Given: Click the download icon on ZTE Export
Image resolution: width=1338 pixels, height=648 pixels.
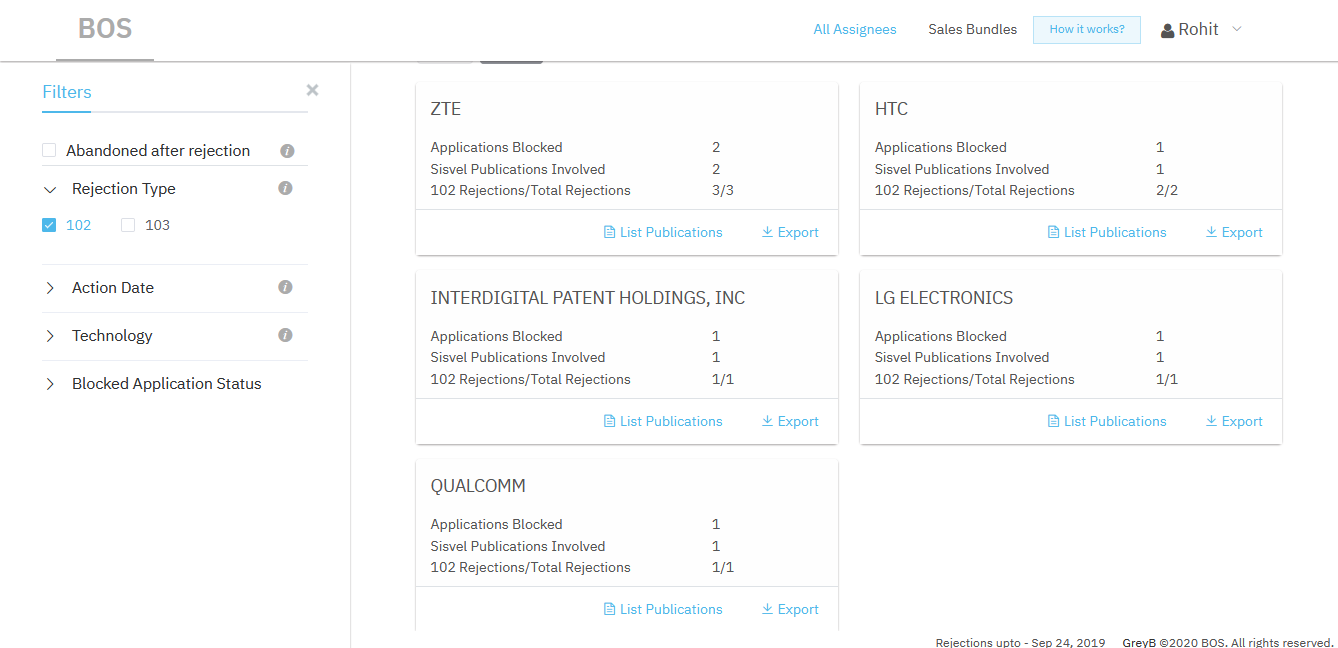Looking at the screenshot, I should (767, 232).
